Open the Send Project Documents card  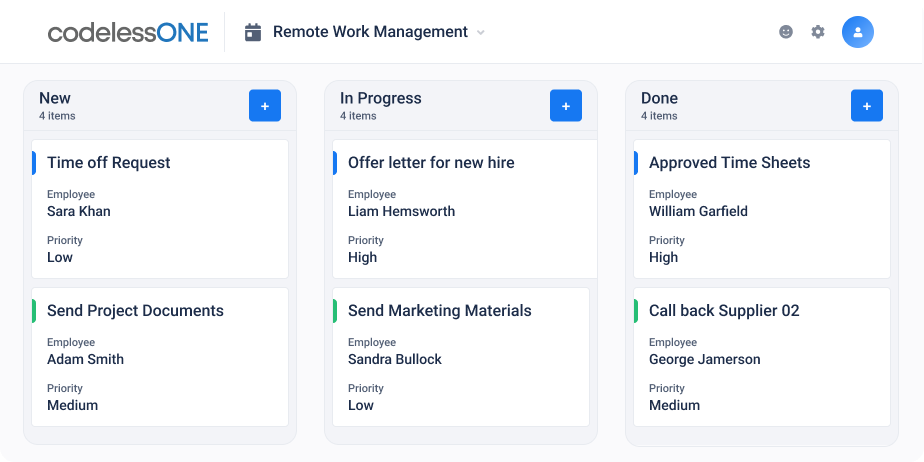click(x=160, y=357)
